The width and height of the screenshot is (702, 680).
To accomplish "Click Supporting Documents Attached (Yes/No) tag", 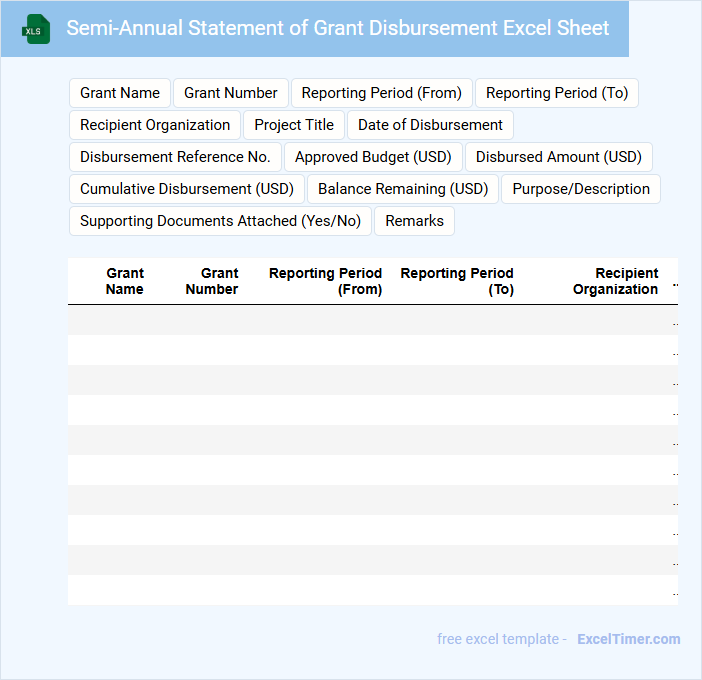I will [220, 221].
